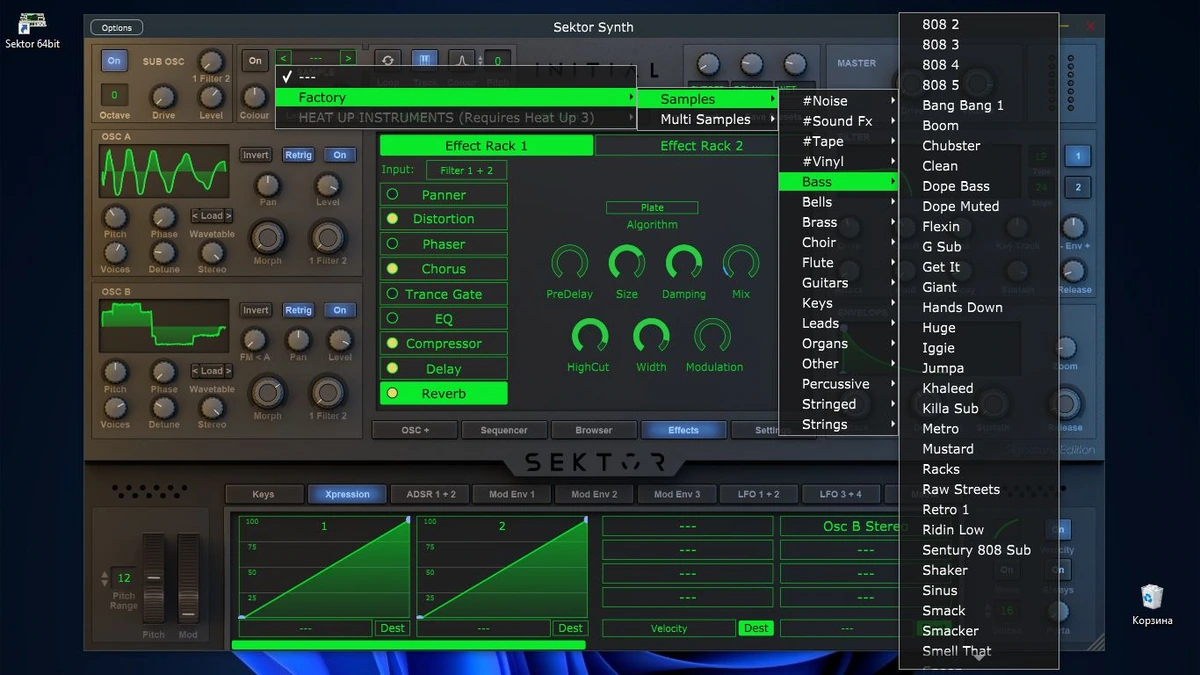Click the OSC A Pan knob
The width and height of the screenshot is (1200, 675).
[267, 184]
